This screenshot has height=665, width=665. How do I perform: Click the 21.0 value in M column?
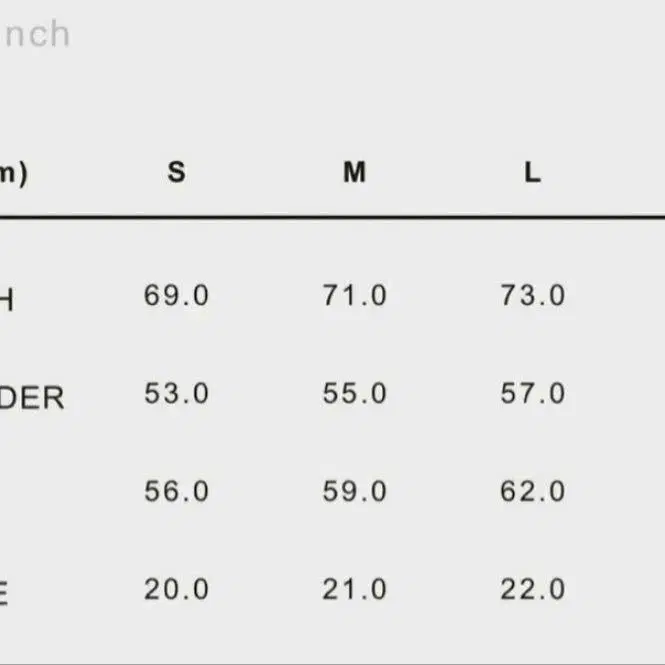(355, 589)
